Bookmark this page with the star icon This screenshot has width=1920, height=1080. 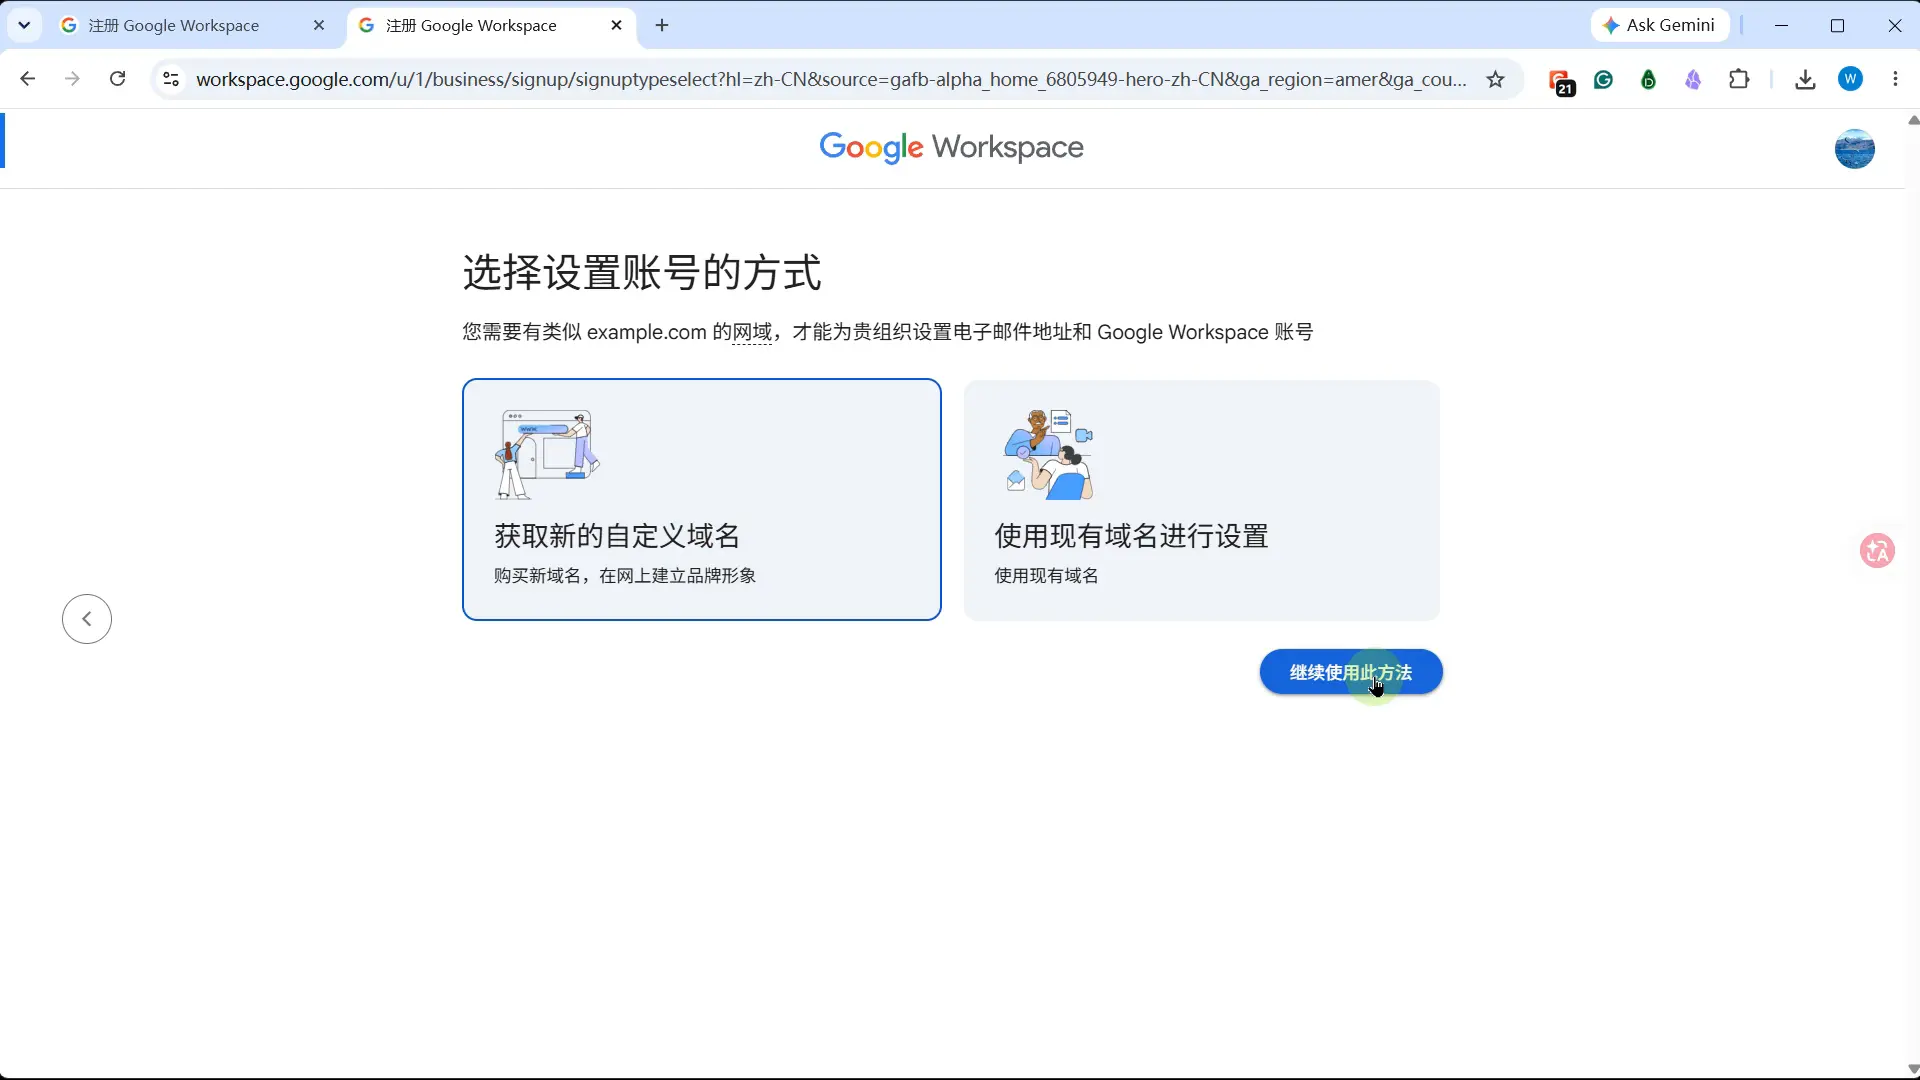pos(1495,79)
